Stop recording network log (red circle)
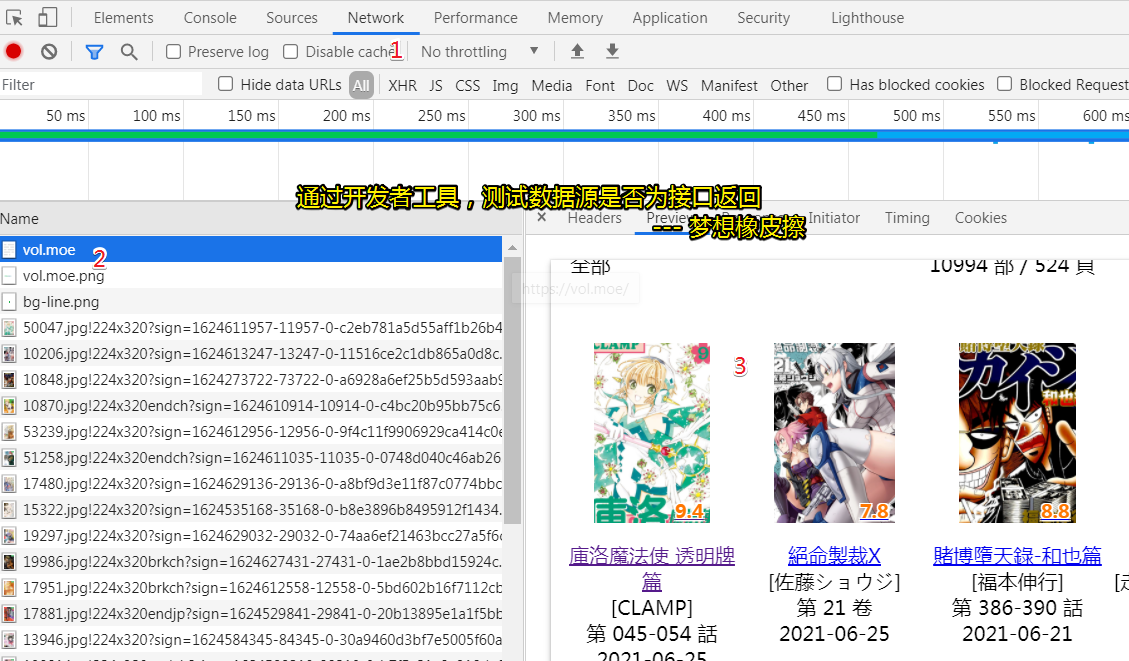 click(14, 51)
